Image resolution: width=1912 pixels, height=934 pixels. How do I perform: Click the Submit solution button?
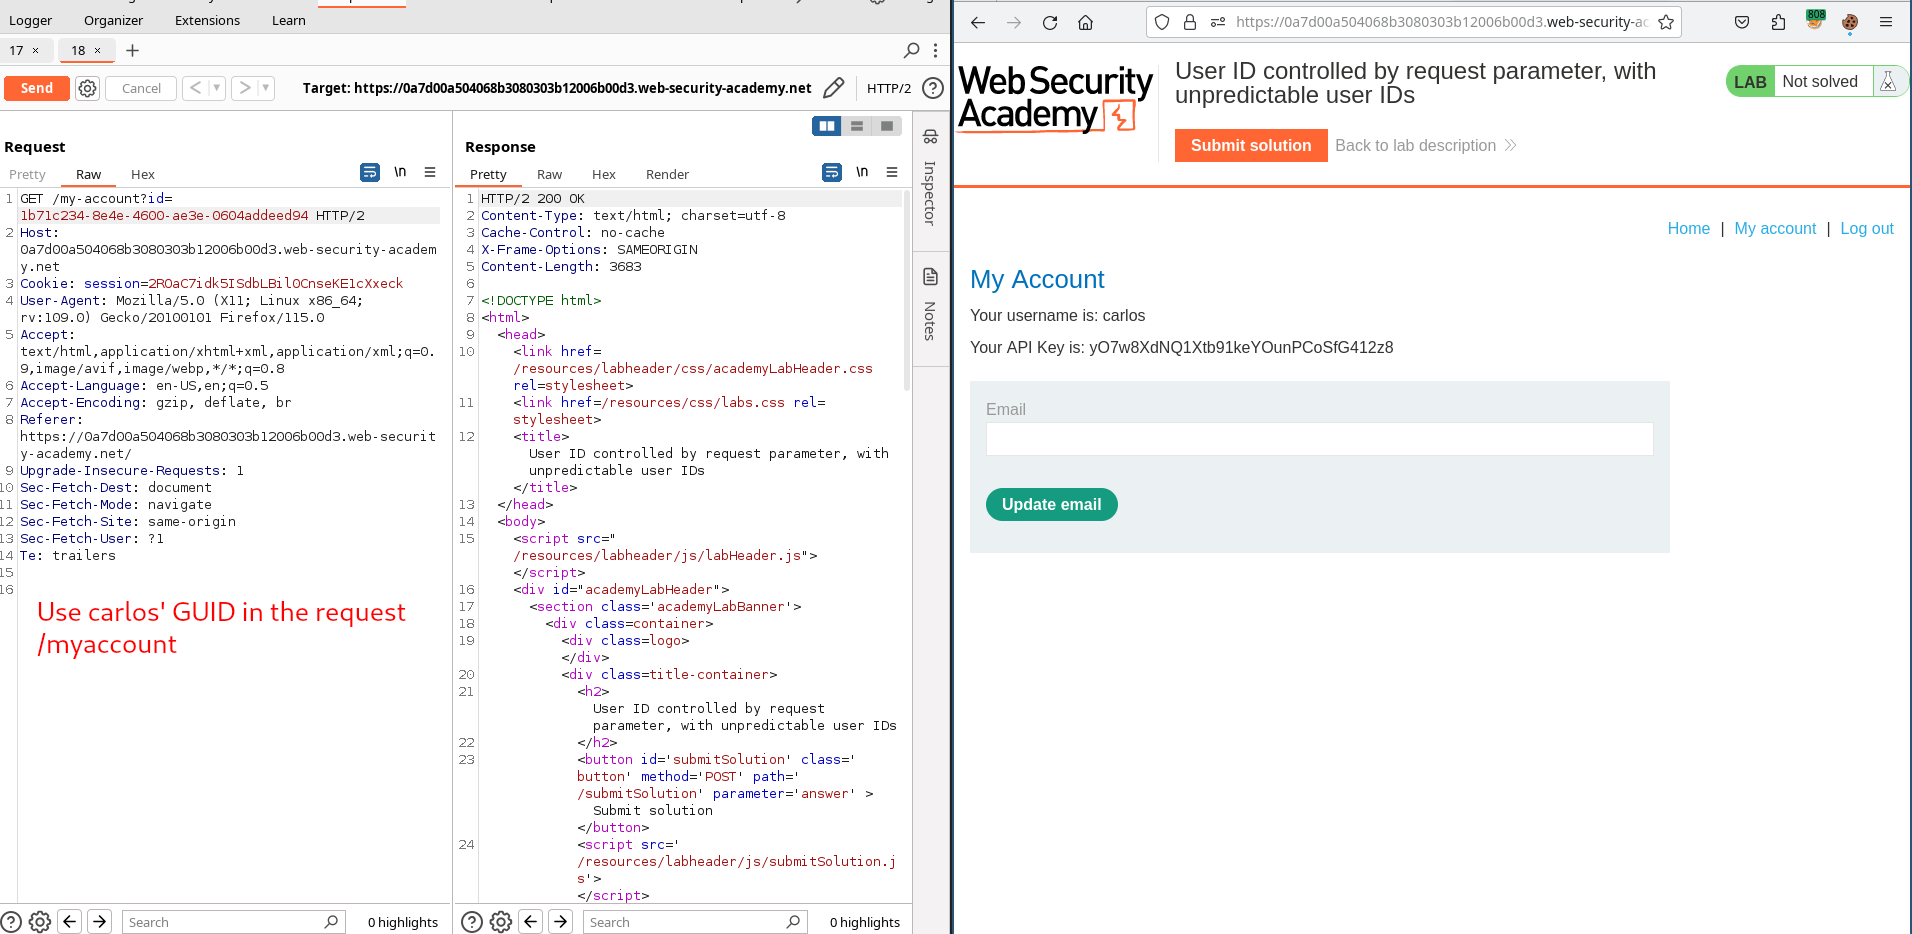tap(1251, 145)
